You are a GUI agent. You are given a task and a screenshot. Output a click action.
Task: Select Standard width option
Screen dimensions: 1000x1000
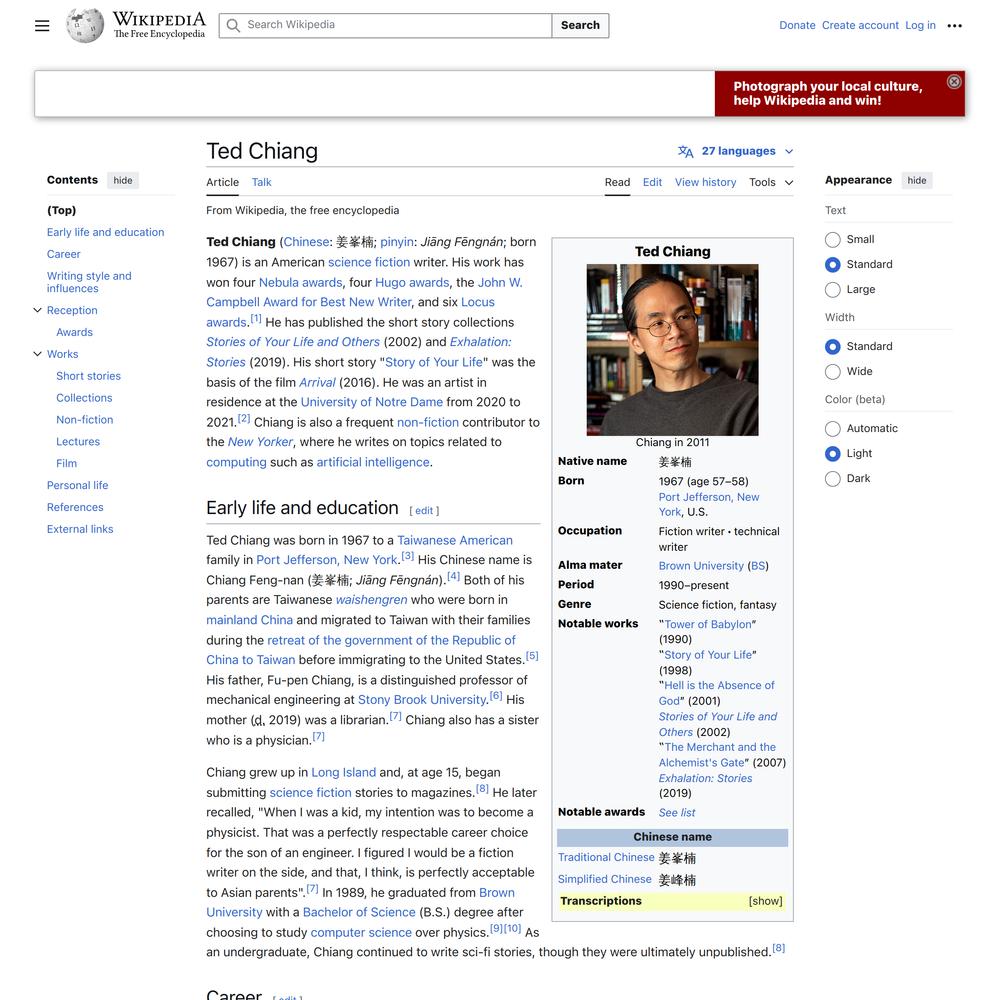coord(832,346)
